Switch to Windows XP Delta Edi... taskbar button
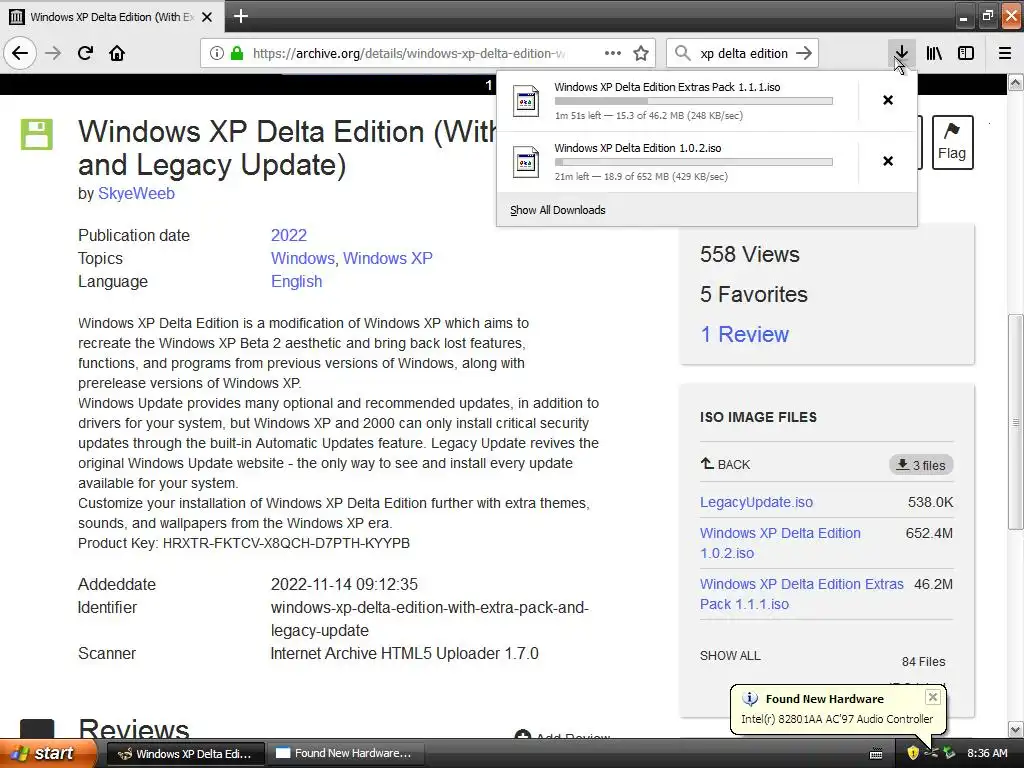The width and height of the screenshot is (1024, 768). [x=185, y=754]
